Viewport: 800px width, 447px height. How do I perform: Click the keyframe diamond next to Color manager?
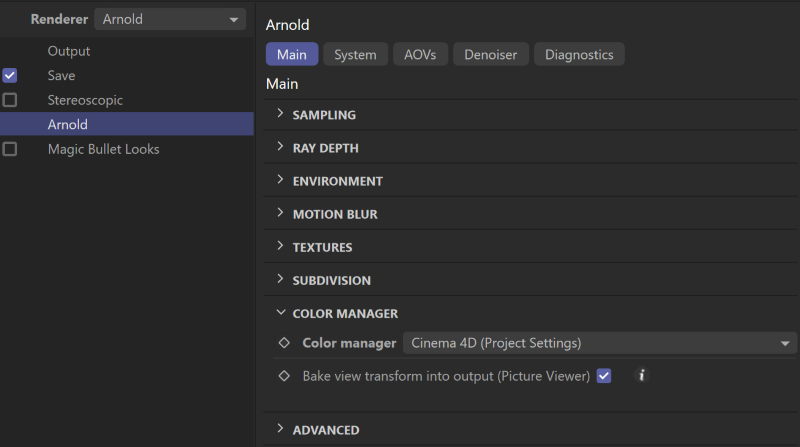tap(284, 343)
